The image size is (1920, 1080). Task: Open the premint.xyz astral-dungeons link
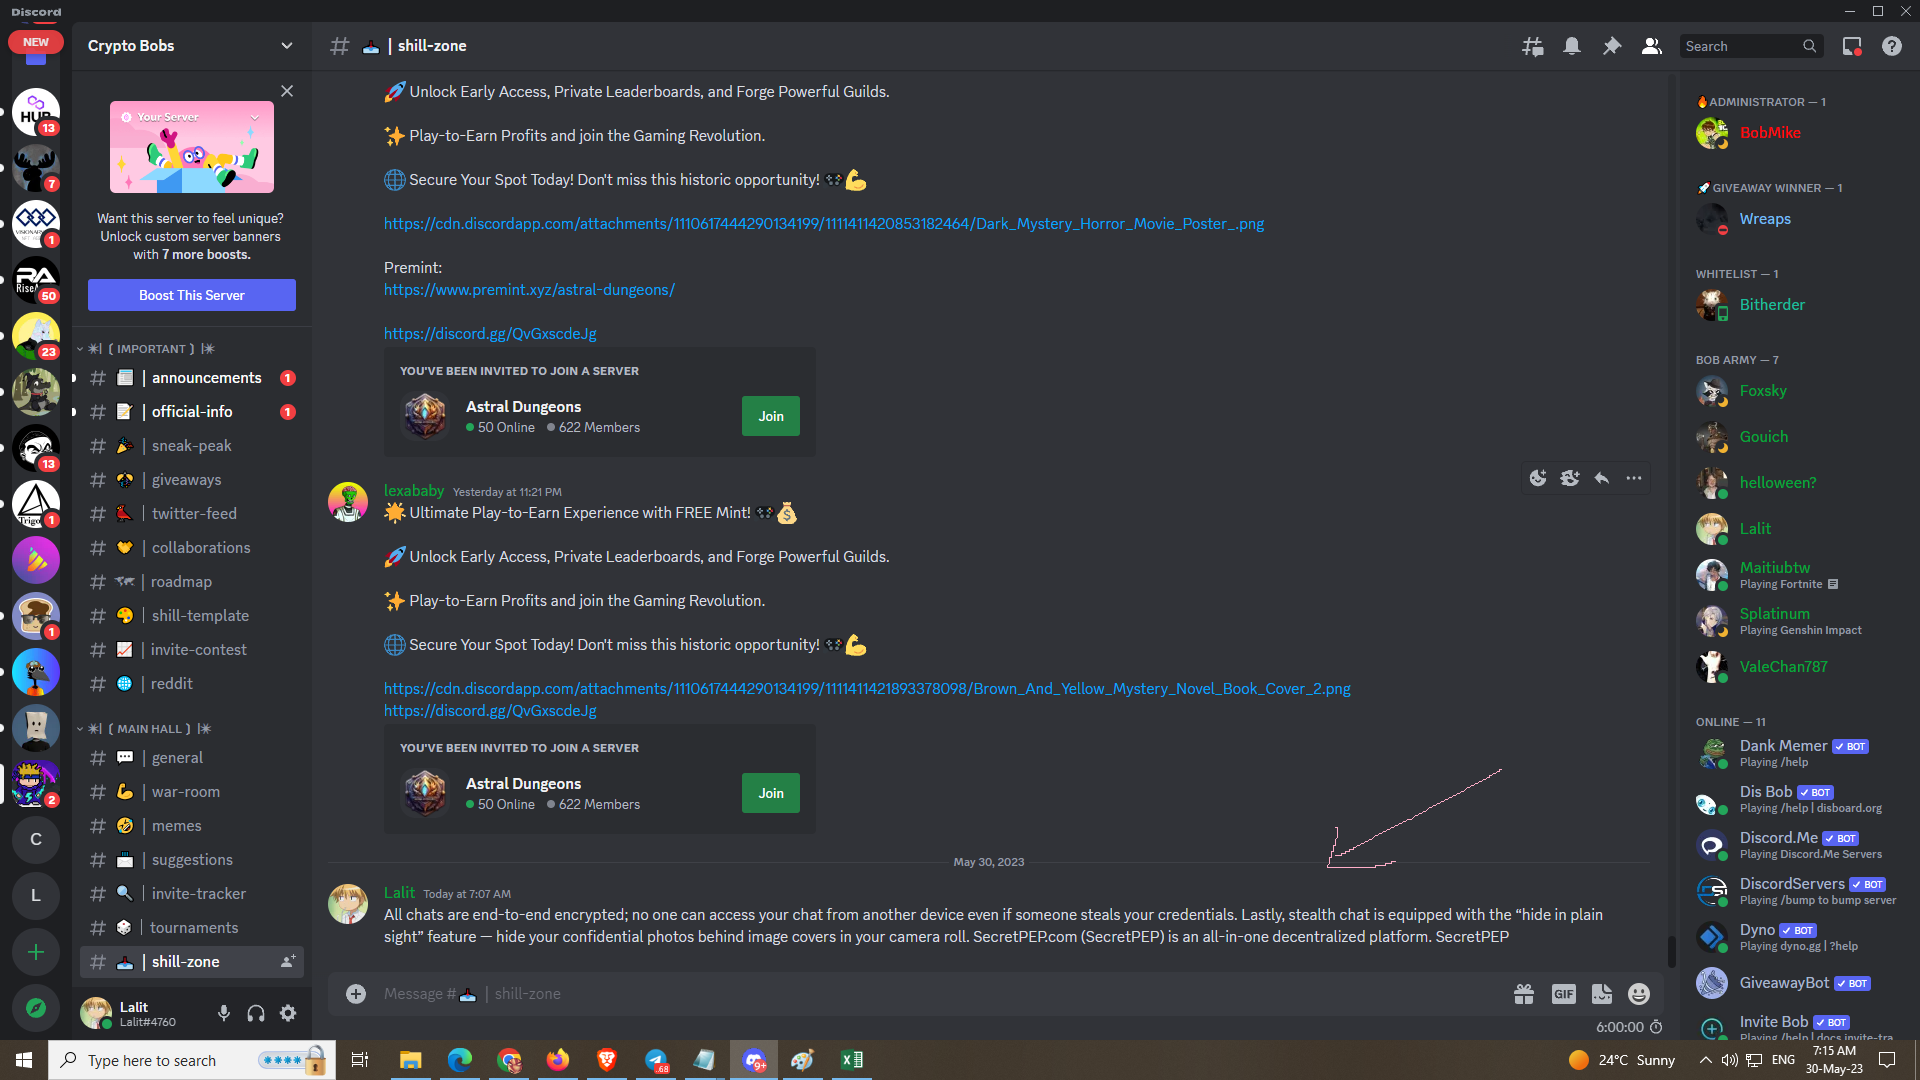click(529, 290)
